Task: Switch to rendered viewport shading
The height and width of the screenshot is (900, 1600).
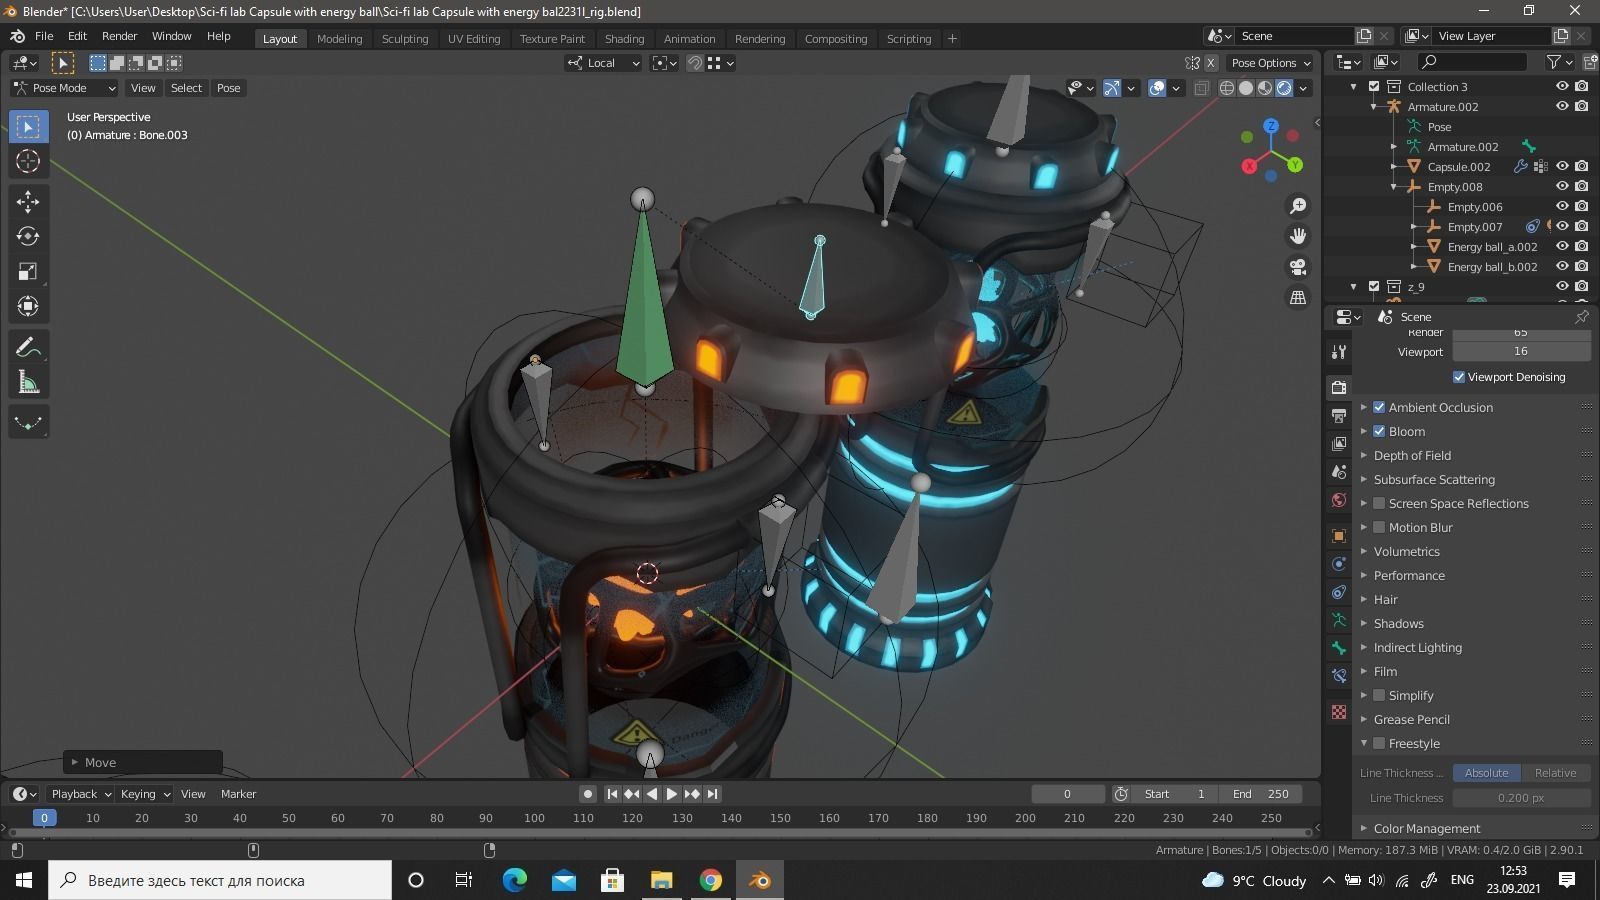Action: [x=1284, y=88]
